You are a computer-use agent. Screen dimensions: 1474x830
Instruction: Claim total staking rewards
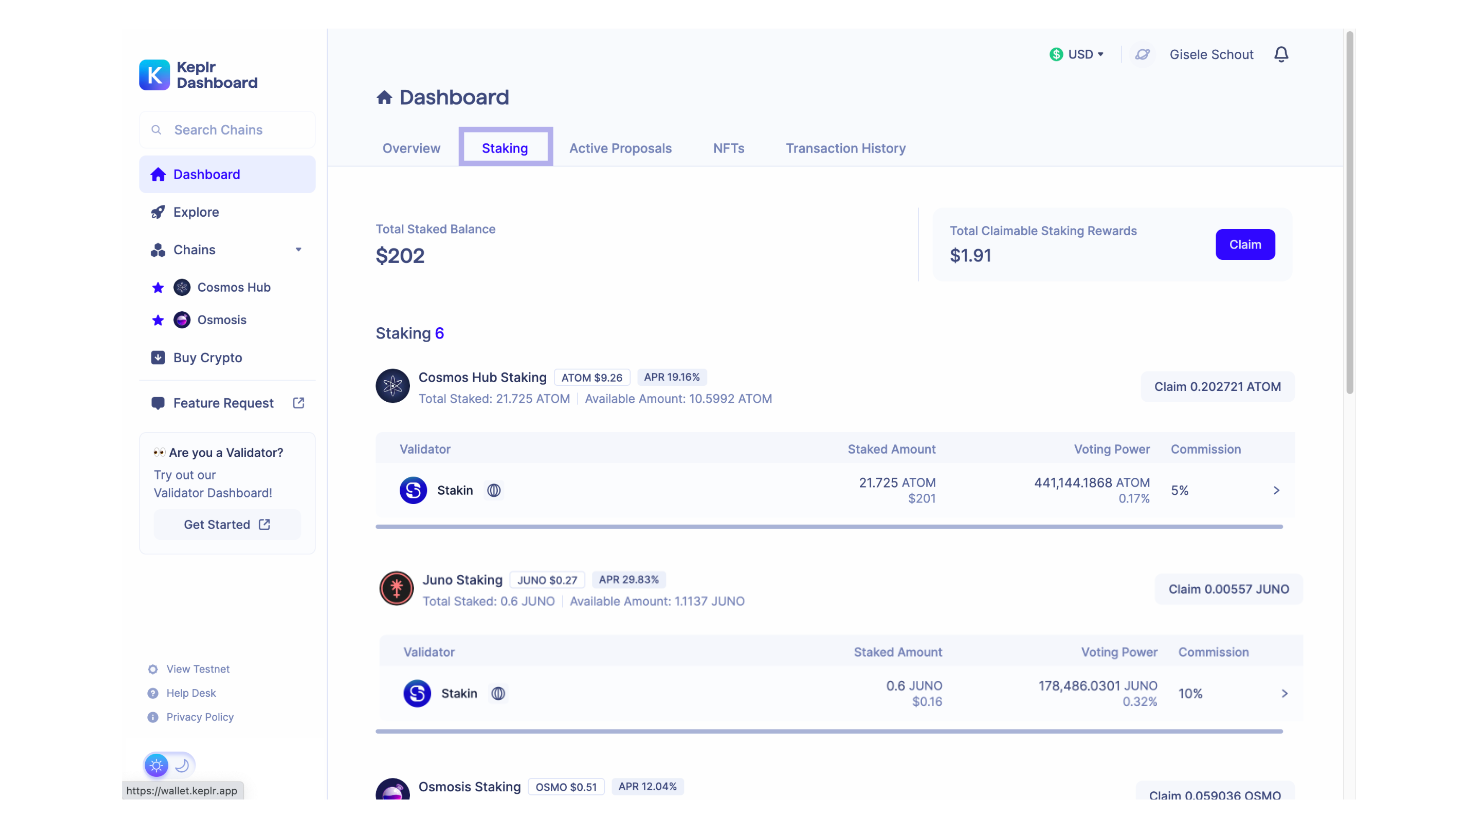click(1245, 244)
